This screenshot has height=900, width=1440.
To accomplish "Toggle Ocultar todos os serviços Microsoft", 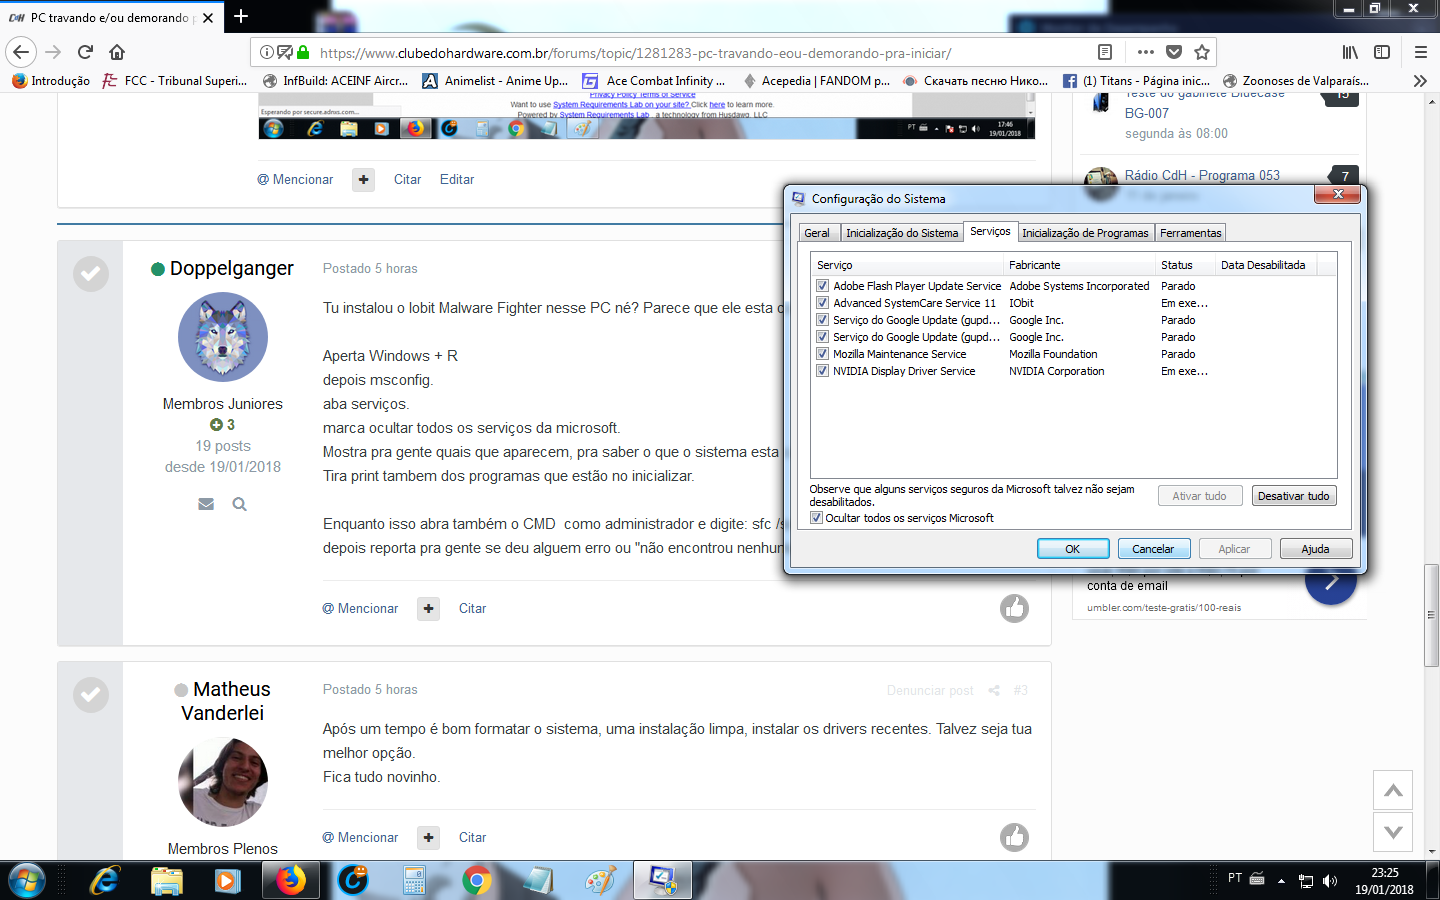I will pos(816,518).
